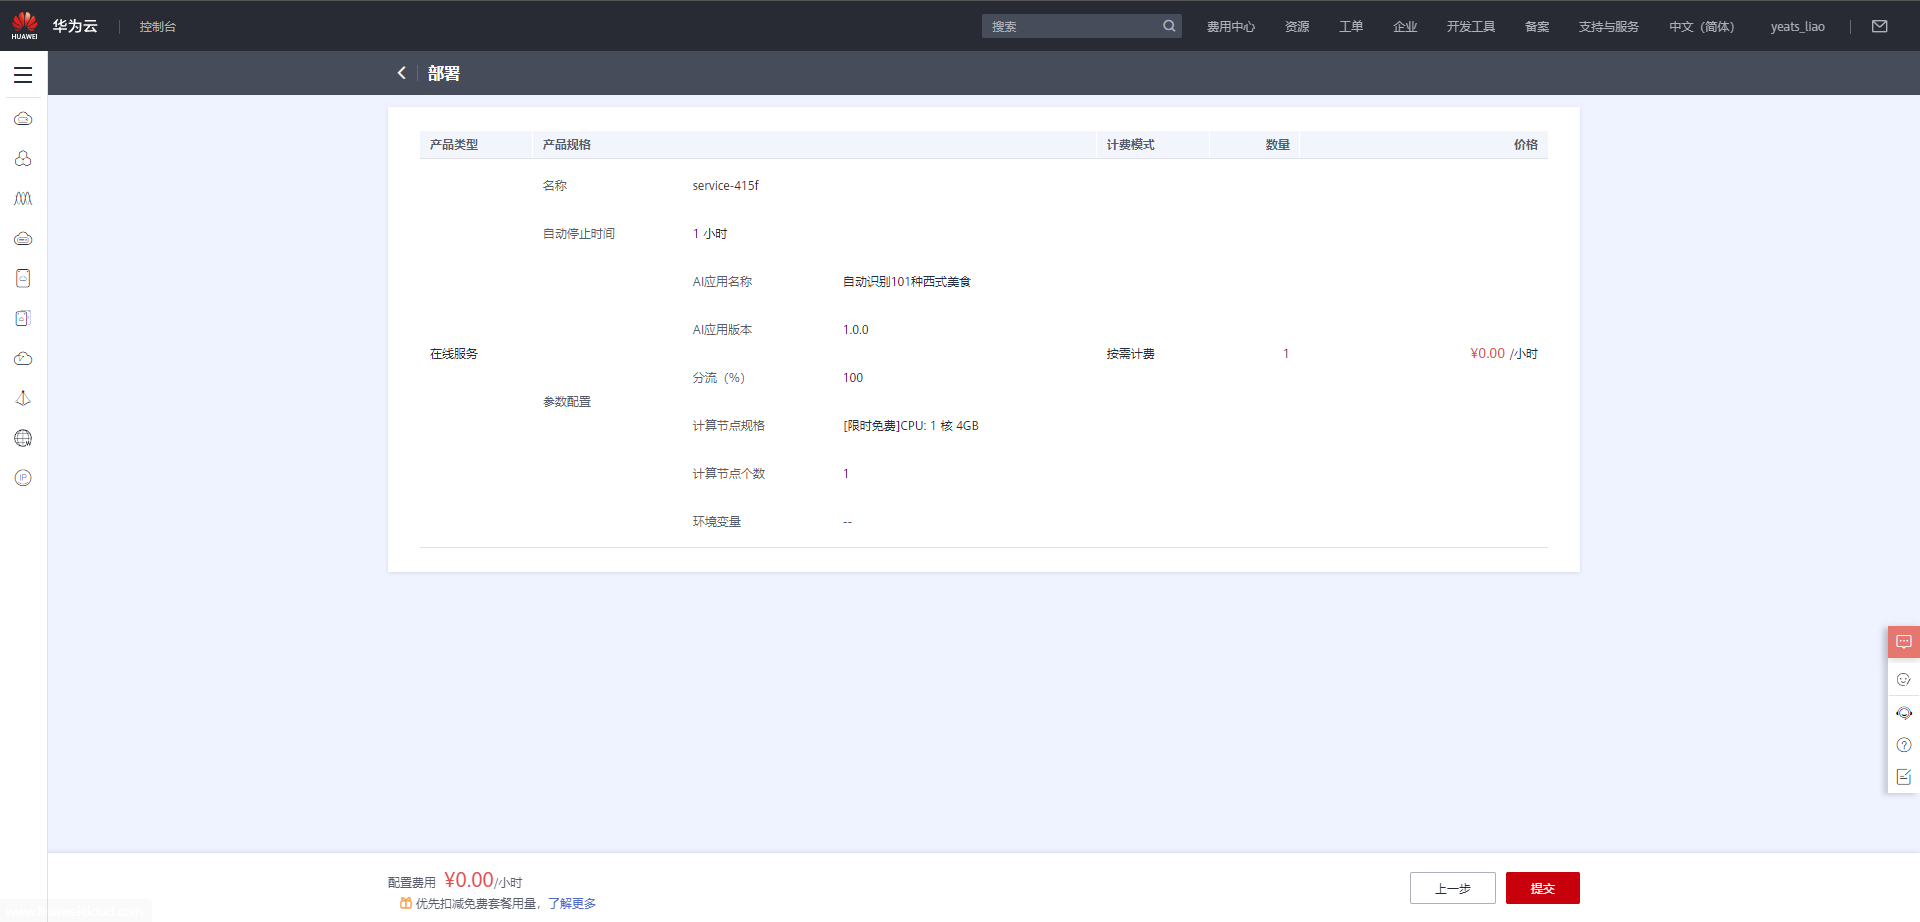
Task: Open the cloud server sidebar icon
Action: click(x=23, y=119)
